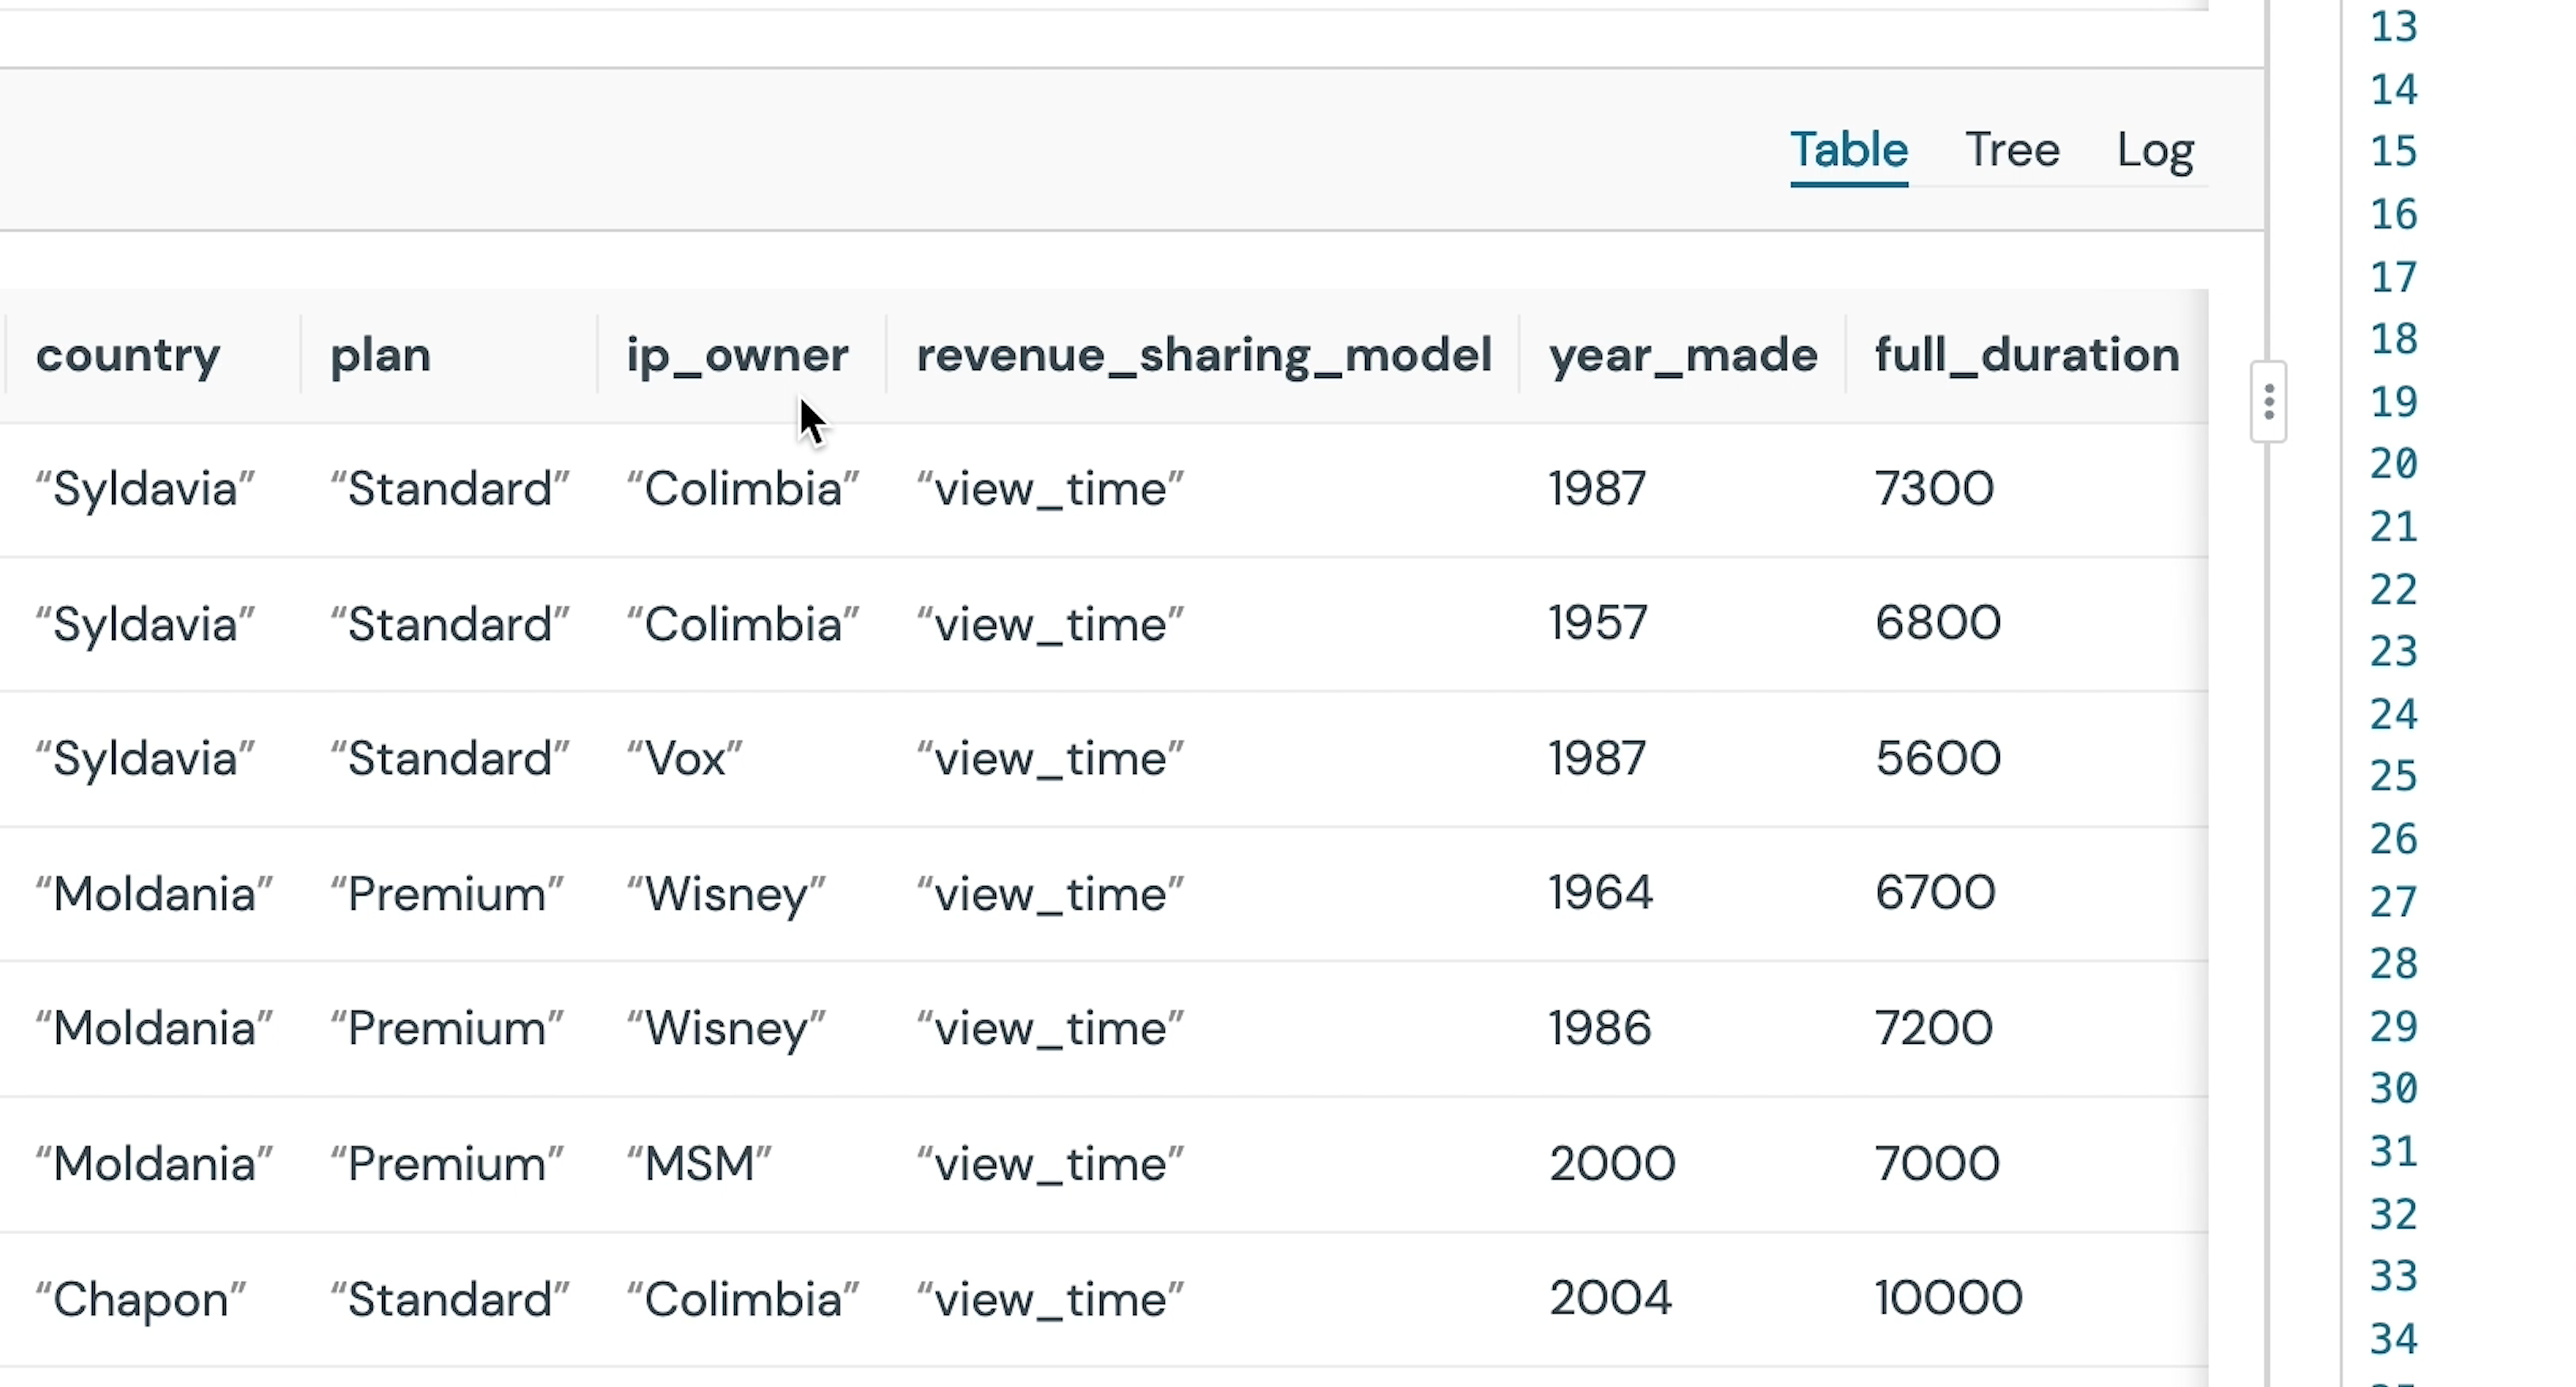
Task: Open the Log tab
Action: [2155, 151]
